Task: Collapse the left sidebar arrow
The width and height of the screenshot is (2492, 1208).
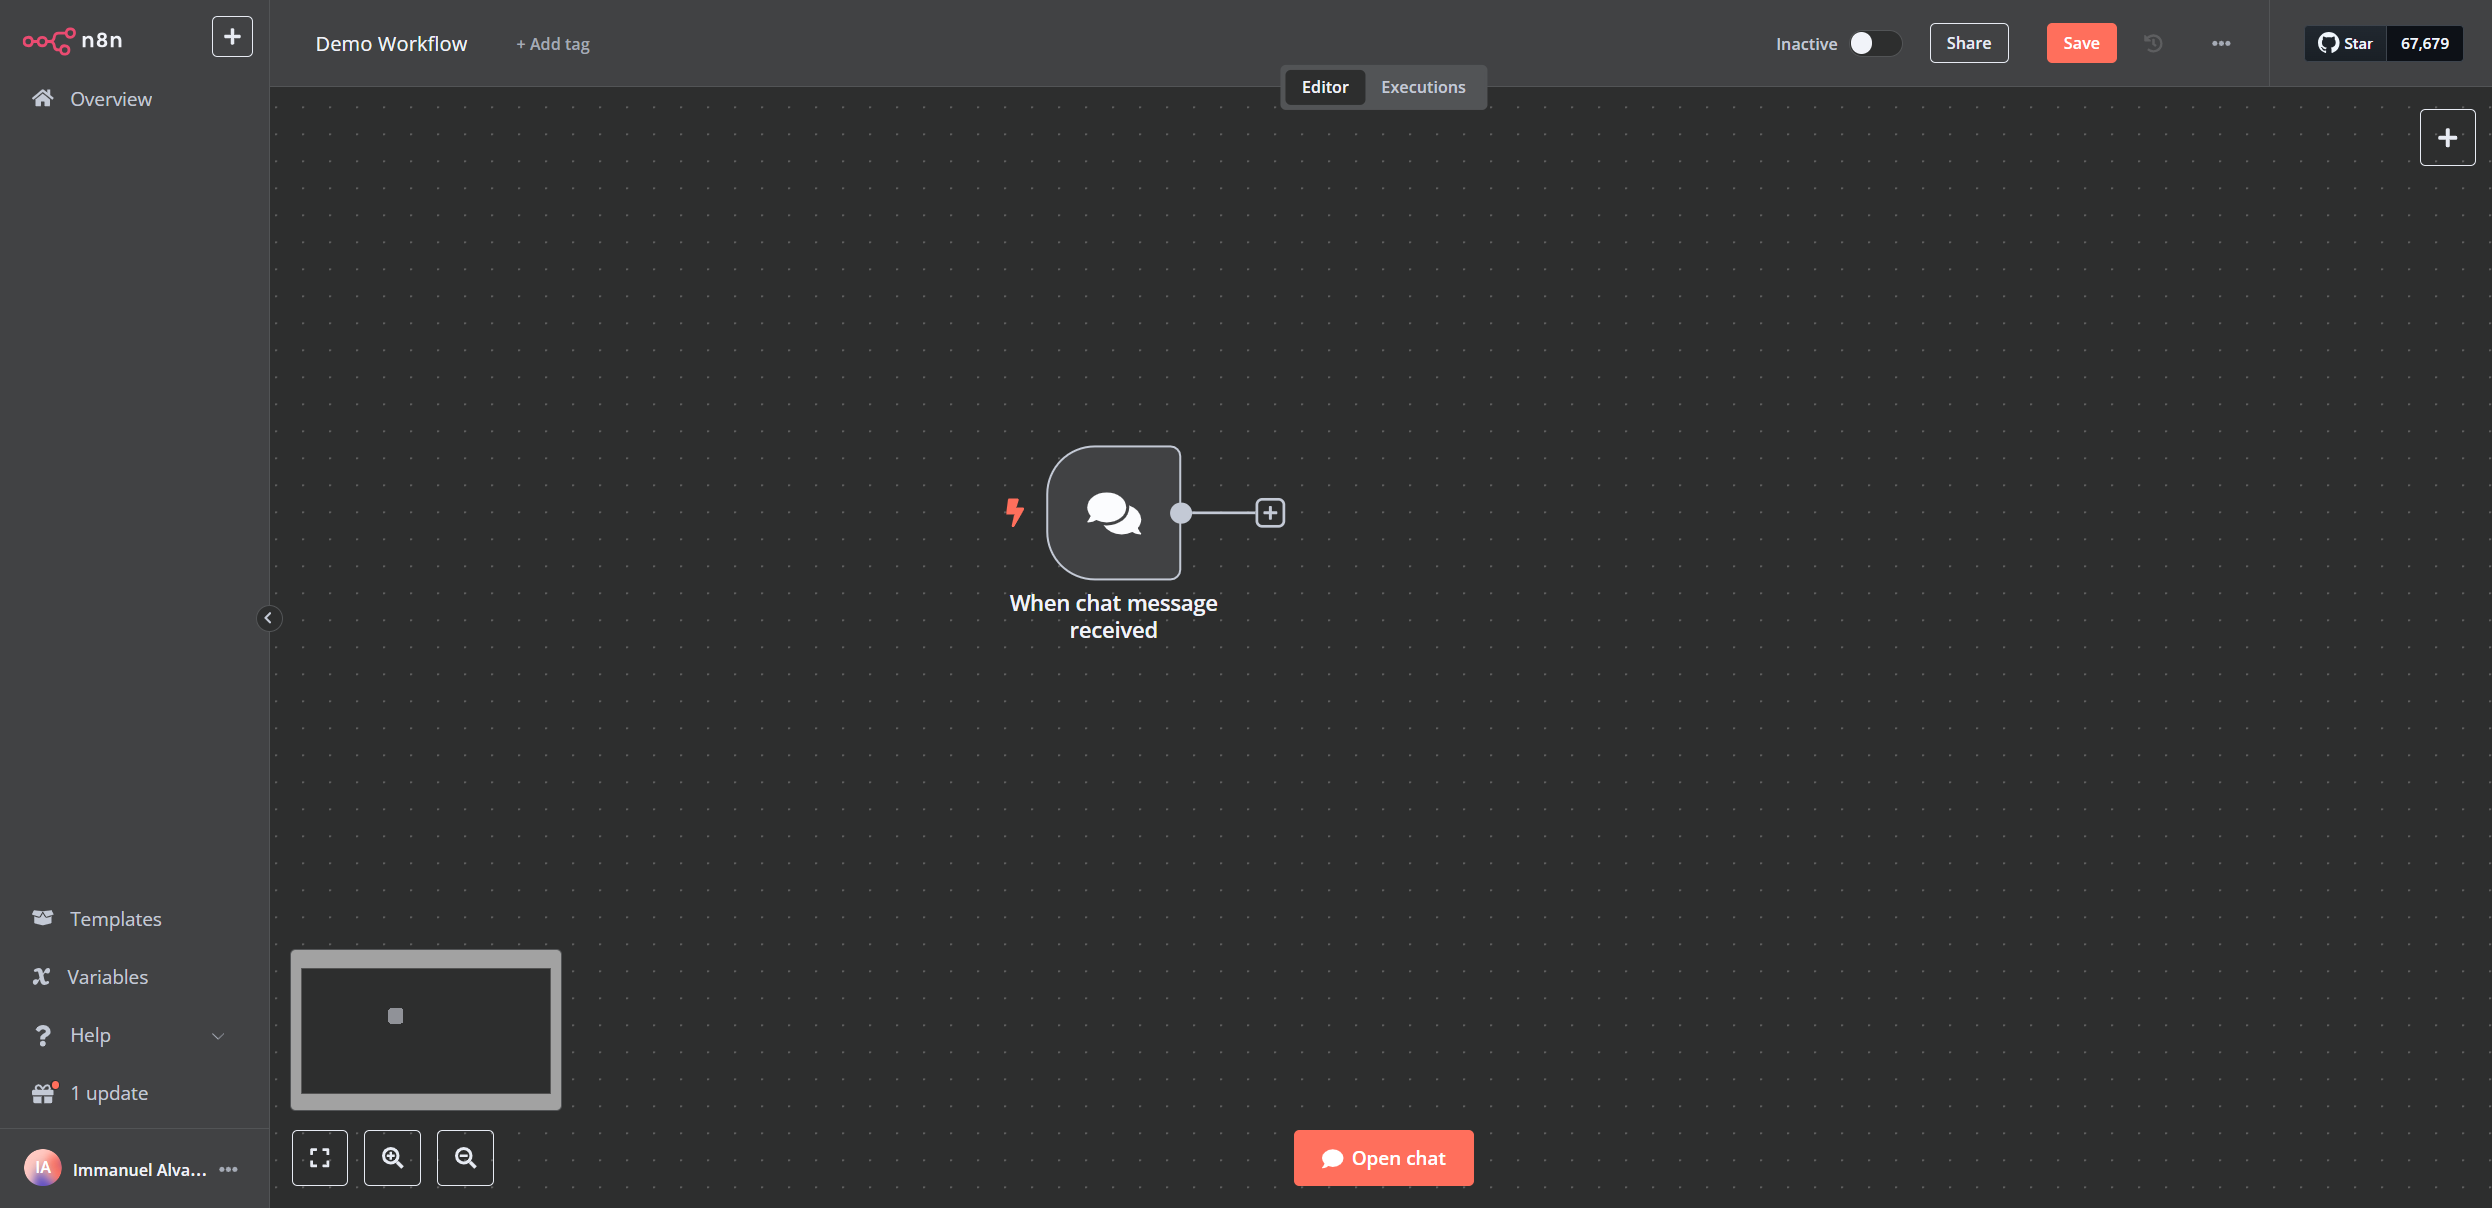Action: [x=268, y=618]
